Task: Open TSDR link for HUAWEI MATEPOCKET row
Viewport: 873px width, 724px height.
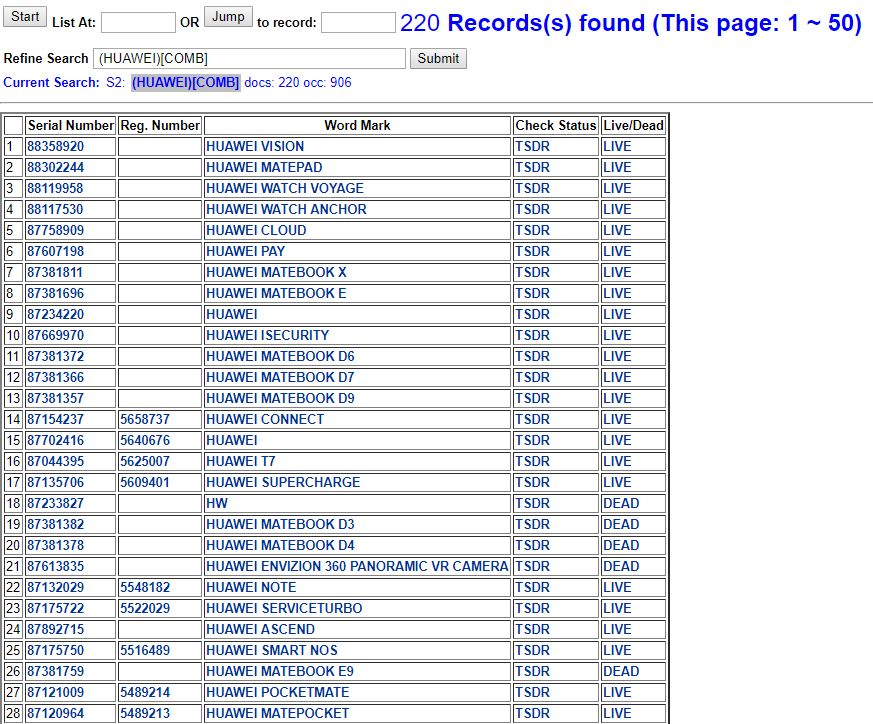Action: coord(532,713)
